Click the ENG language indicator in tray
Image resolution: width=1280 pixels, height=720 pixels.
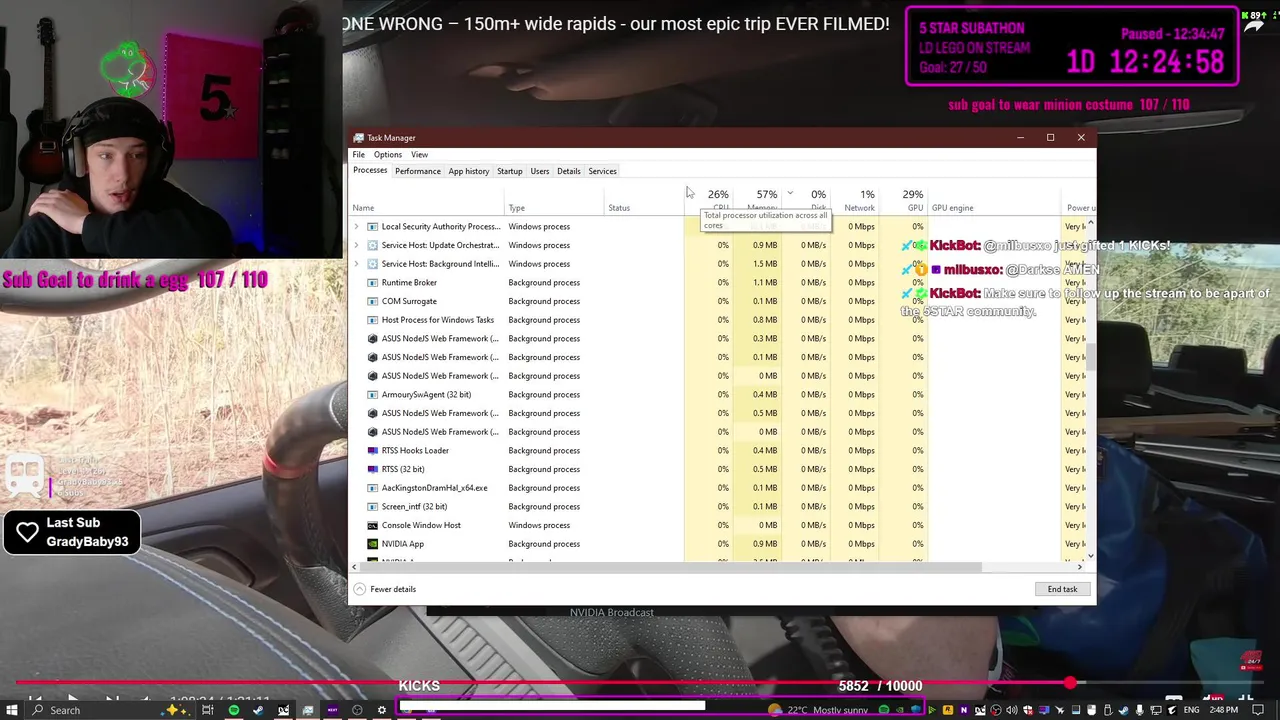[1192, 710]
